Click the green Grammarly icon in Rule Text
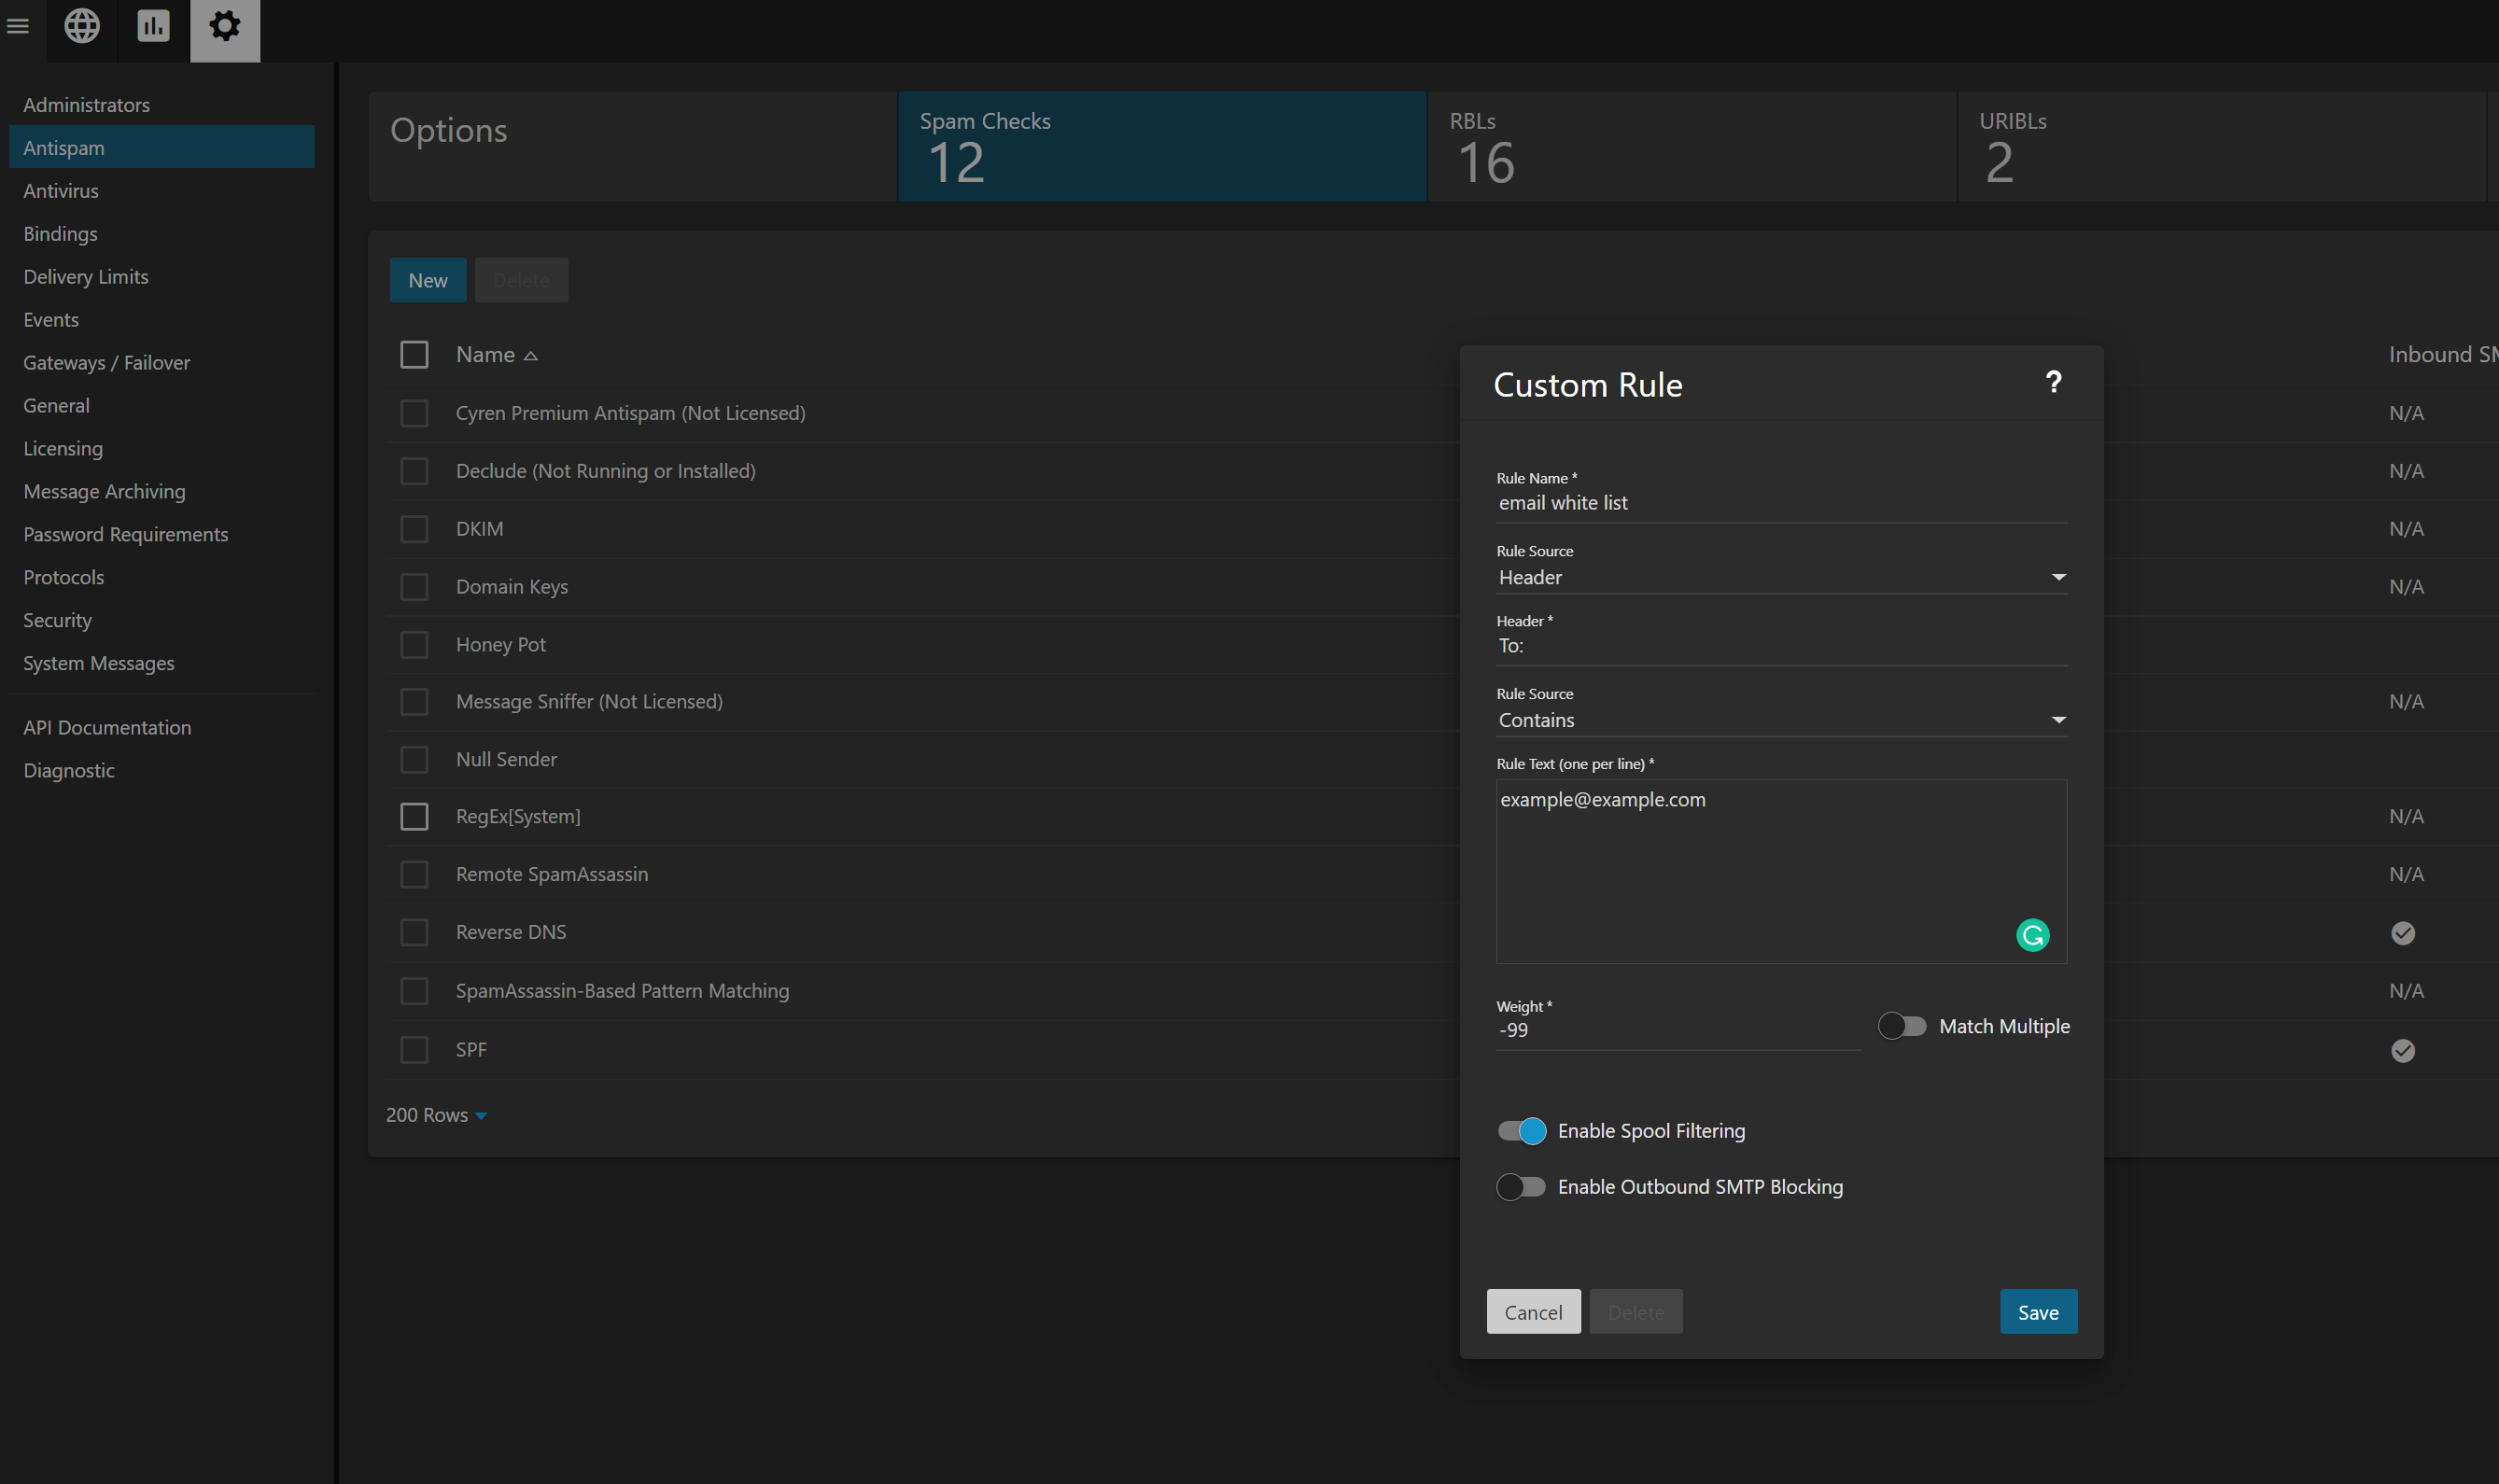Viewport: 2499px width, 1484px height. pos(2032,935)
